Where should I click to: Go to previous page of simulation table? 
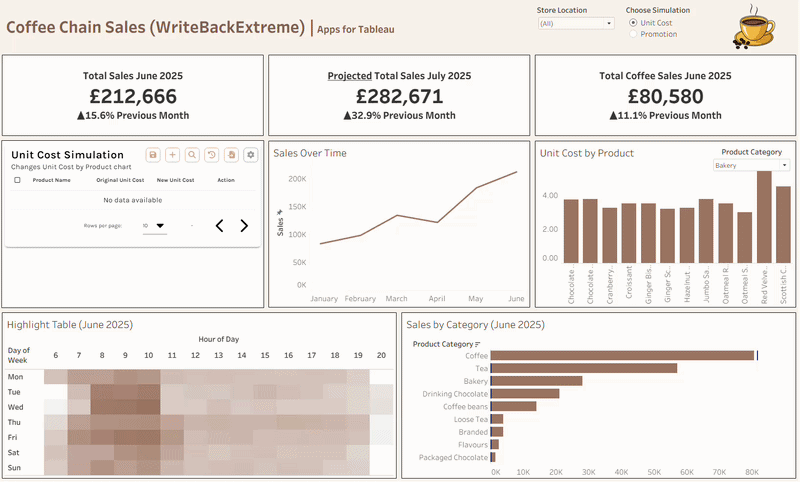(219, 226)
